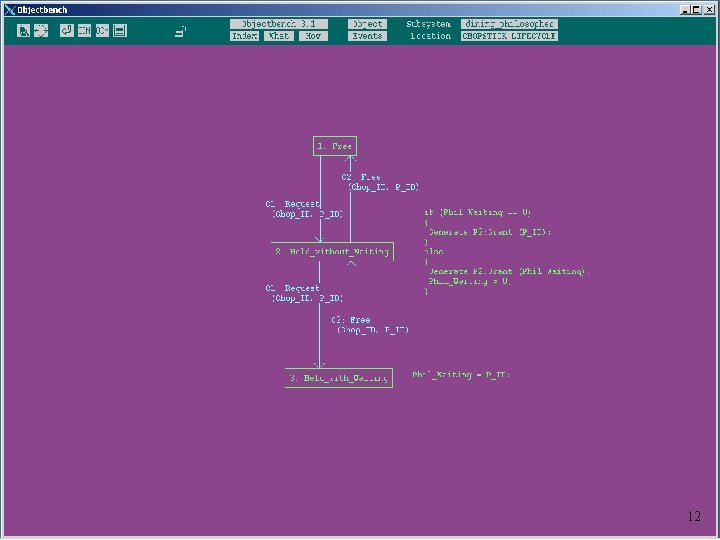Click the Objectbench window title bar icon
Viewport: 720px width, 540px height.
[x=10, y=10]
